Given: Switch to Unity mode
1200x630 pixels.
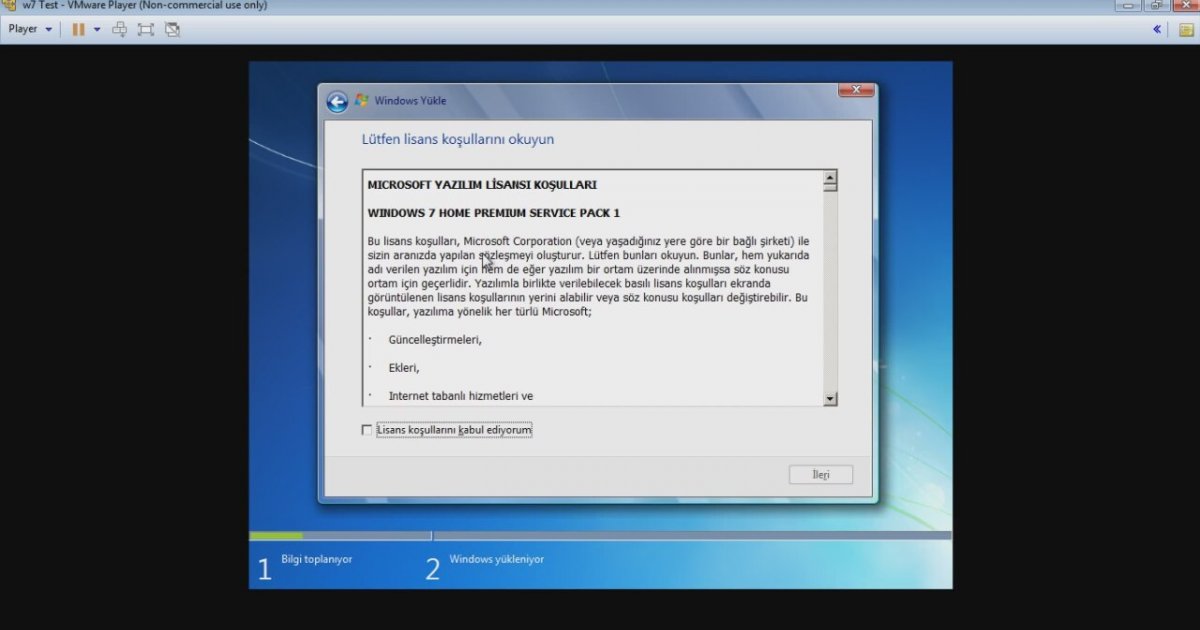Looking at the screenshot, I should (172, 29).
